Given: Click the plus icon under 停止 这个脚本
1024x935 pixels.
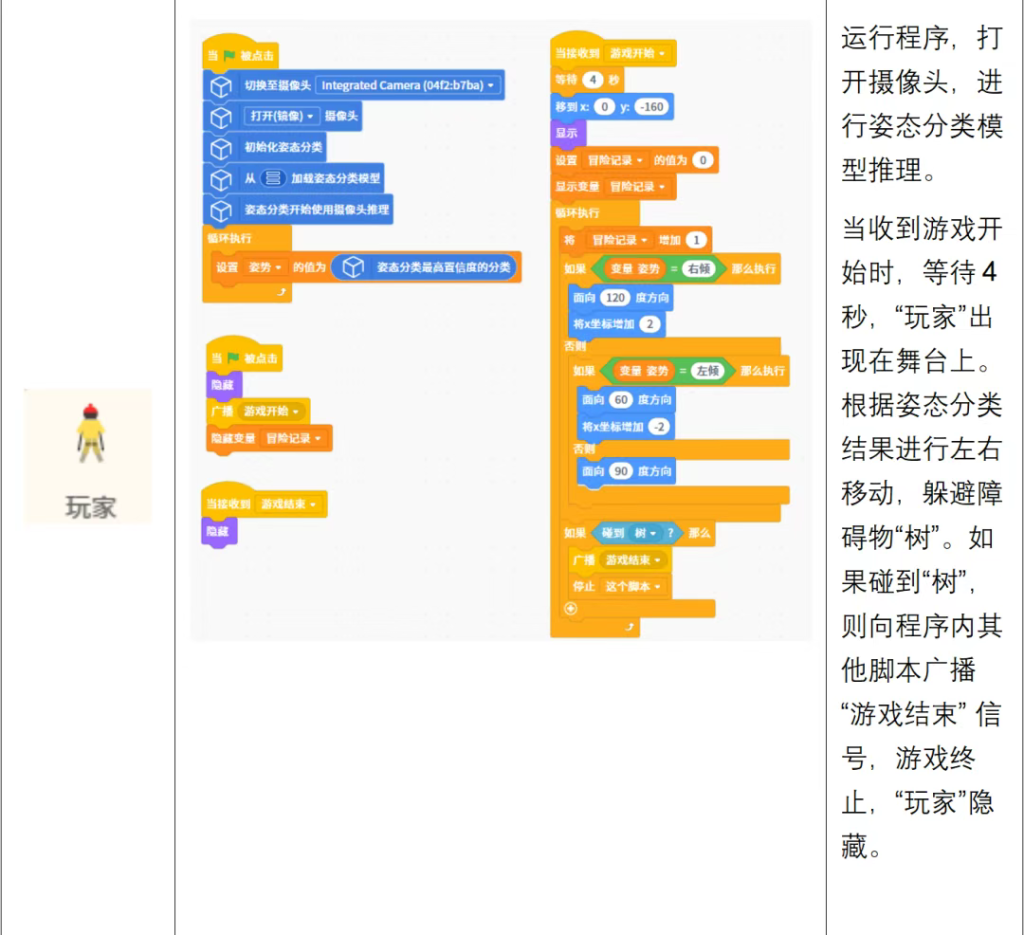Looking at the screenshot, I should pyautogui.click(x=571, y=608).
